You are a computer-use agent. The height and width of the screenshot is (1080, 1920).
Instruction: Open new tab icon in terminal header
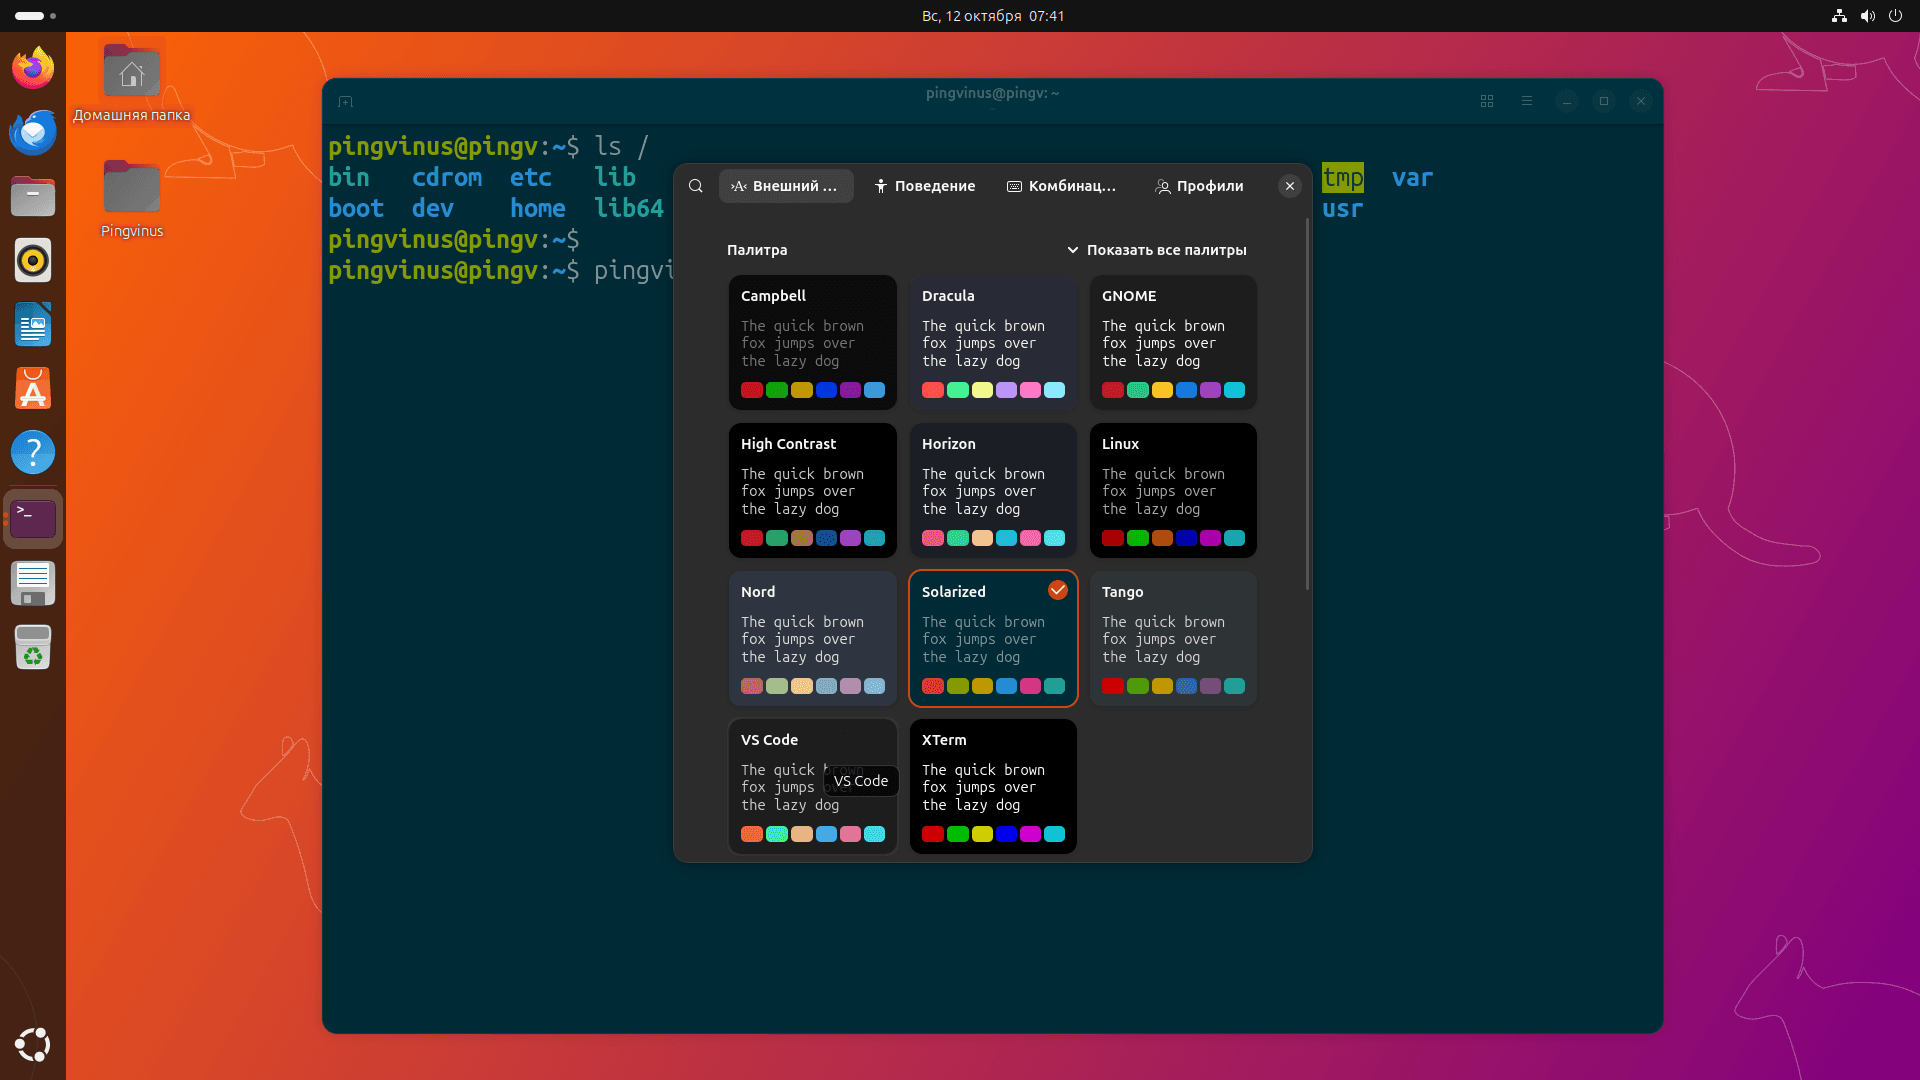[346, 101]
